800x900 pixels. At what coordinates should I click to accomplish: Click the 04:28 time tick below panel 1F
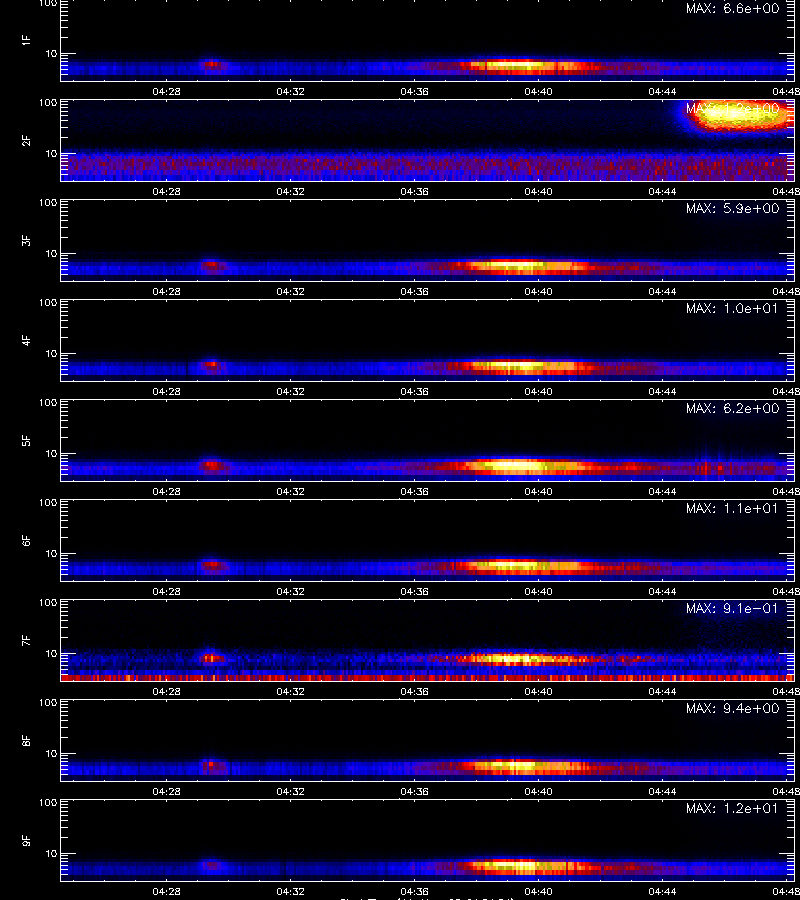tap(166, 92)
